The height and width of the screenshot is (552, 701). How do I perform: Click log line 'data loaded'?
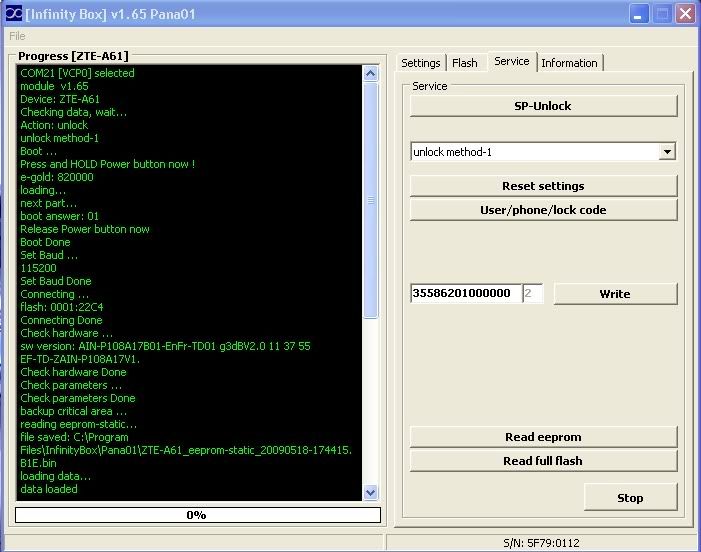pos(49,489)
